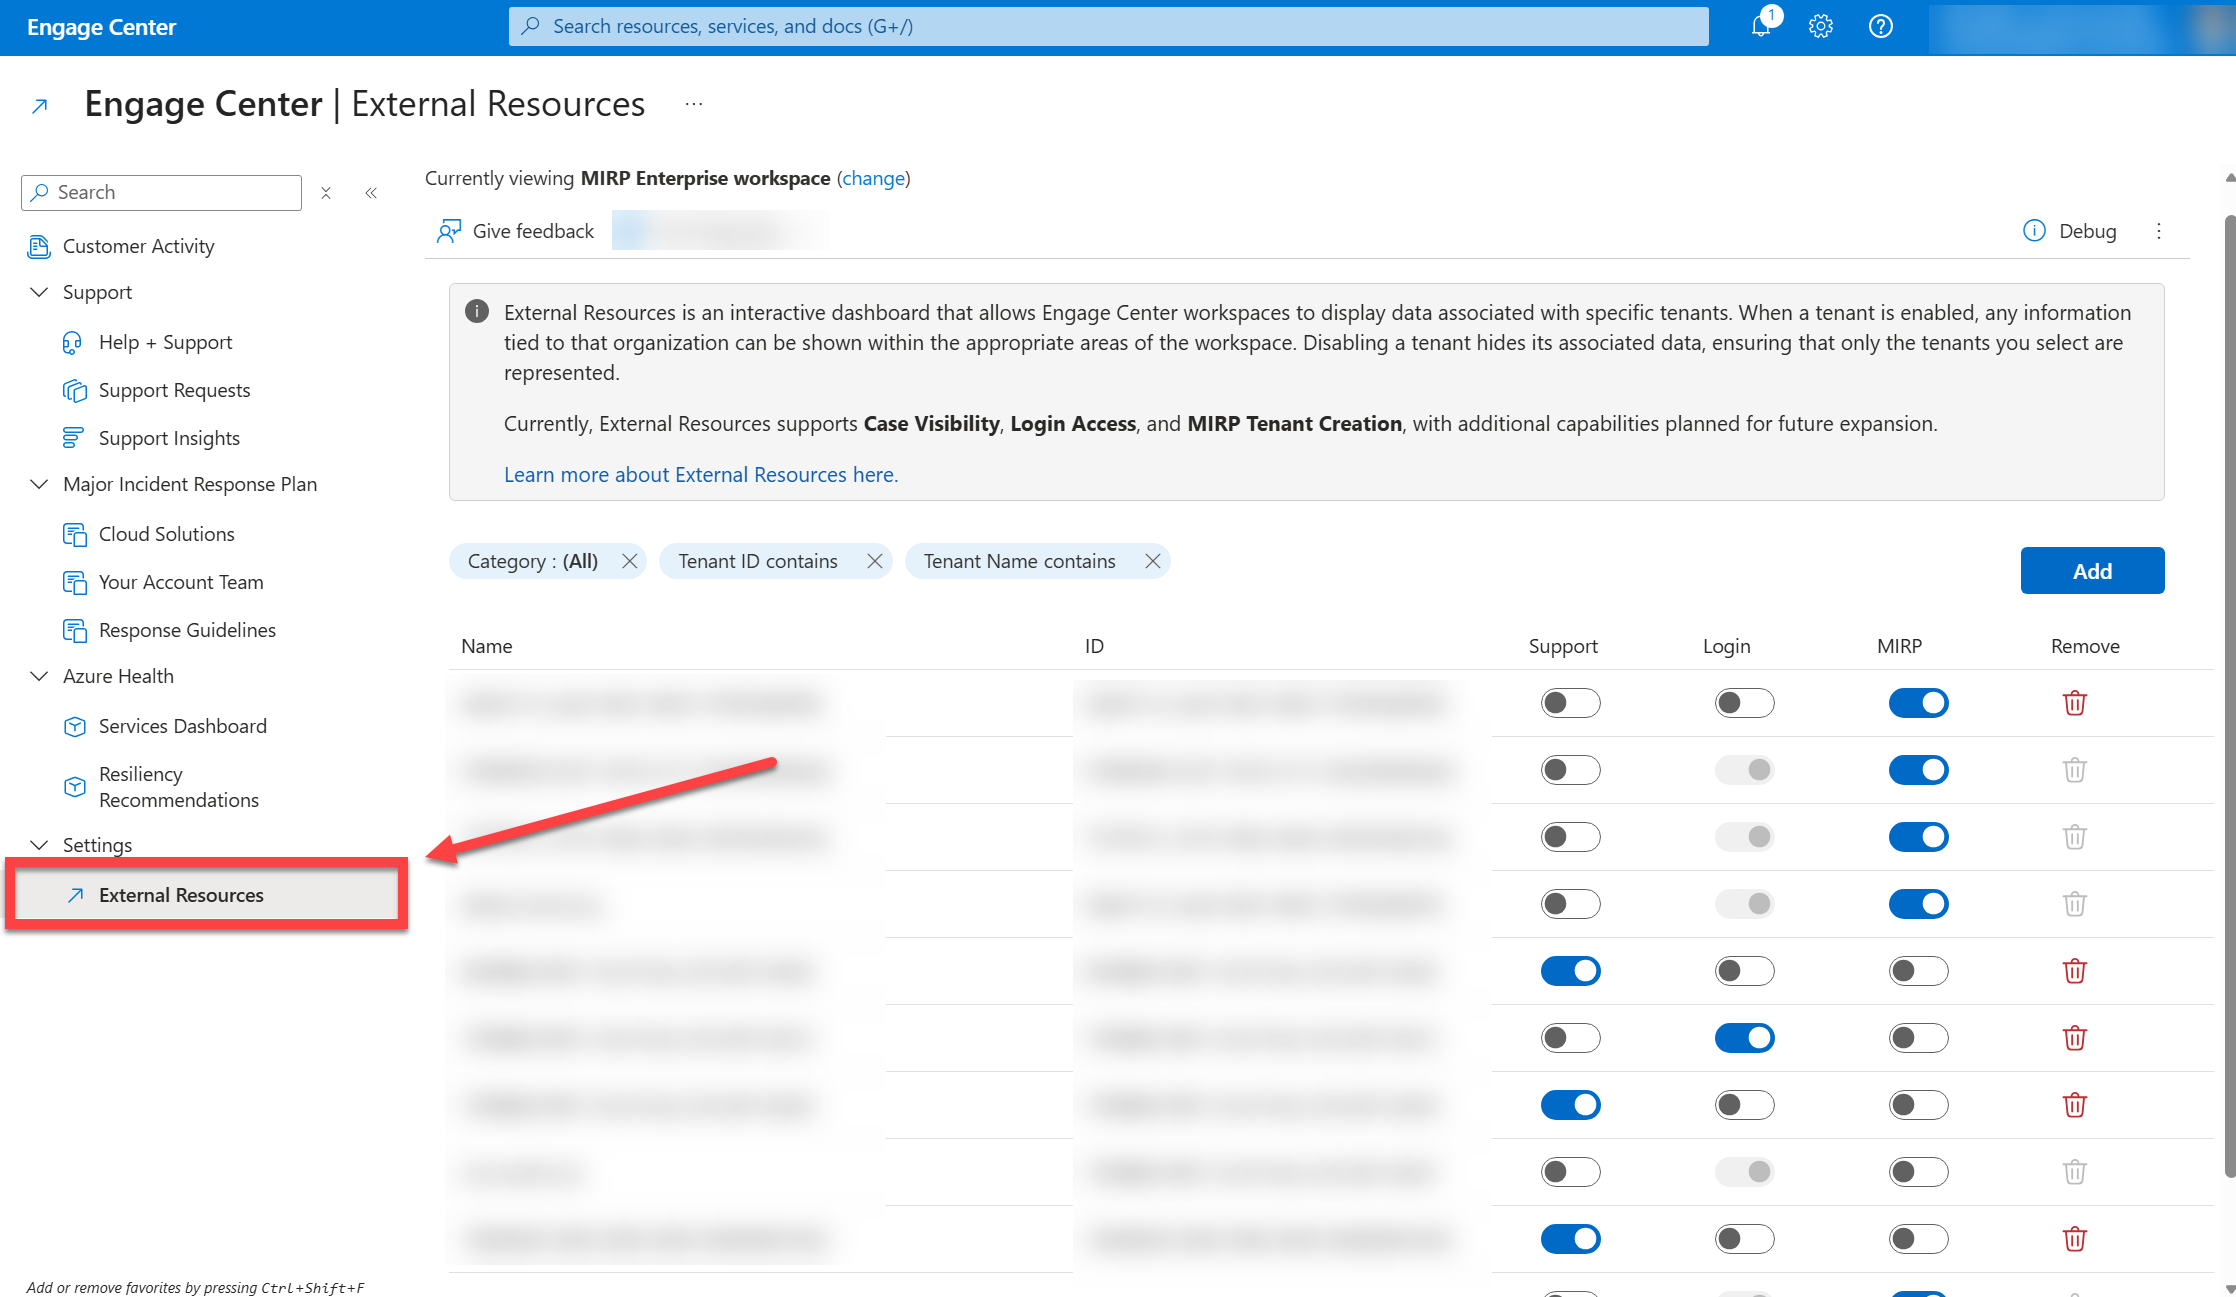This screenshot has width=2236, height=1297.
Task: Open the vertical more options menu near Debug
Action: (x=2159, y=231)
